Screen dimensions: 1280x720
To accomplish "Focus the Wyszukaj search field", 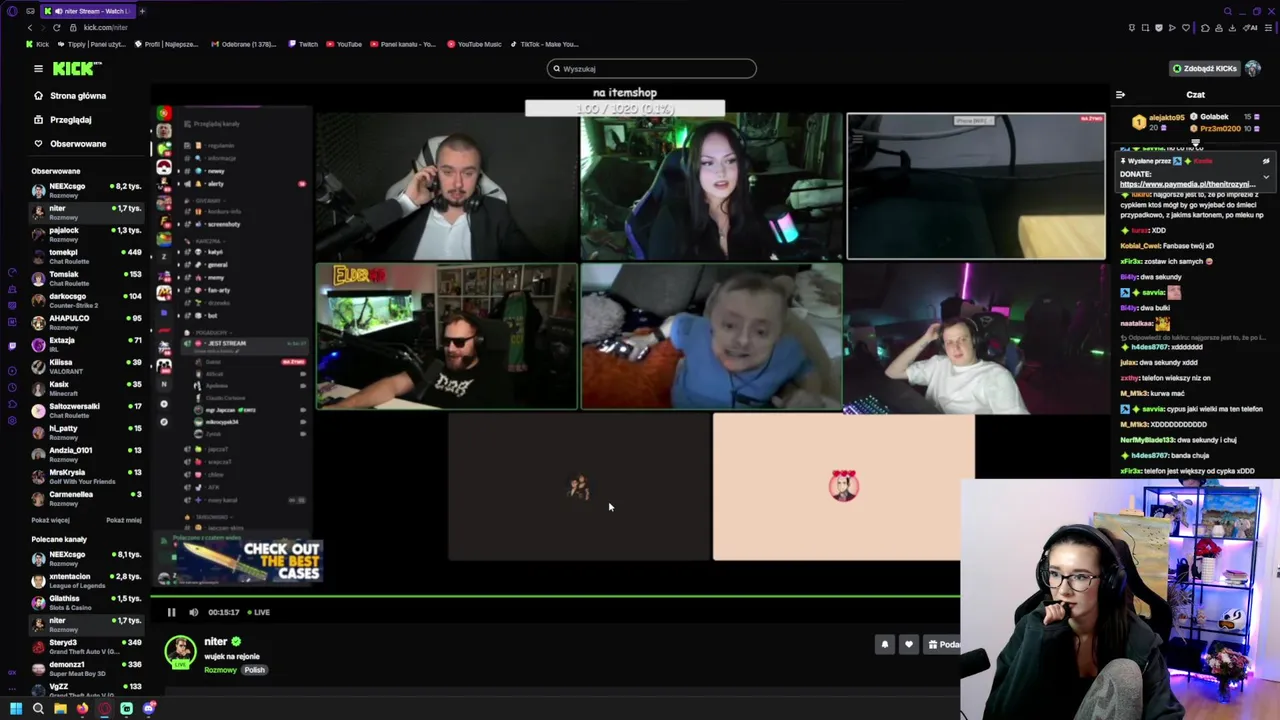I will [651, 68].
